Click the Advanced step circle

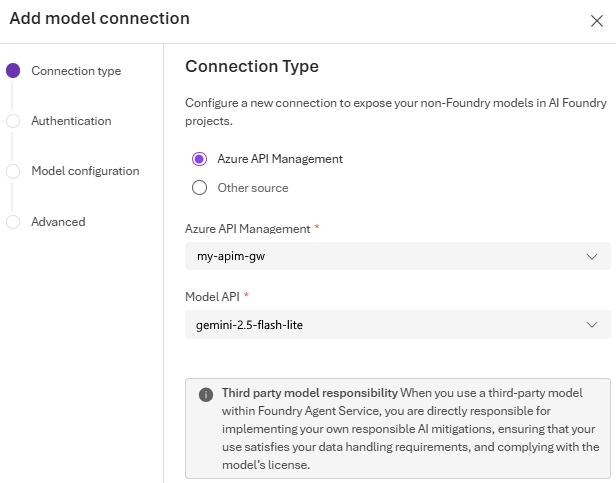pyautogui.click(x=13, y=222)
